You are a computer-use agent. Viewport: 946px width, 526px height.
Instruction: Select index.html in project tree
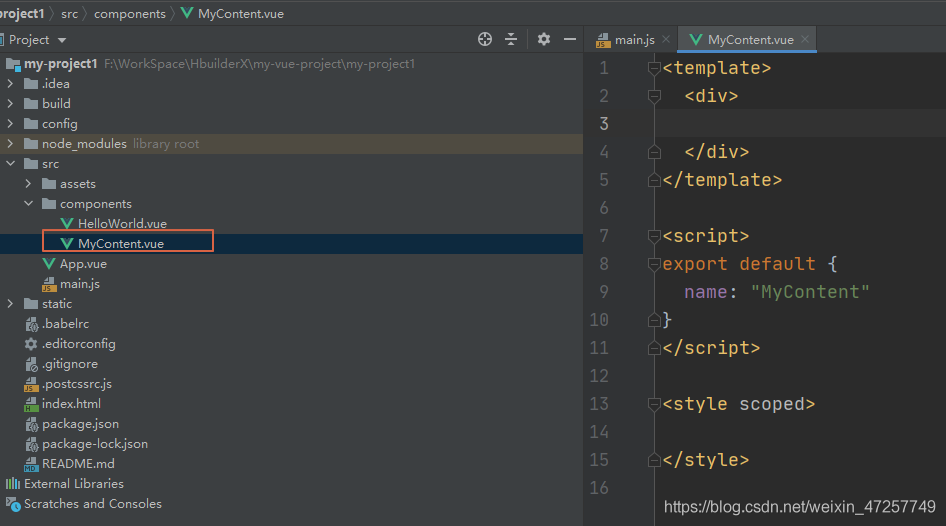coord(71,404)
